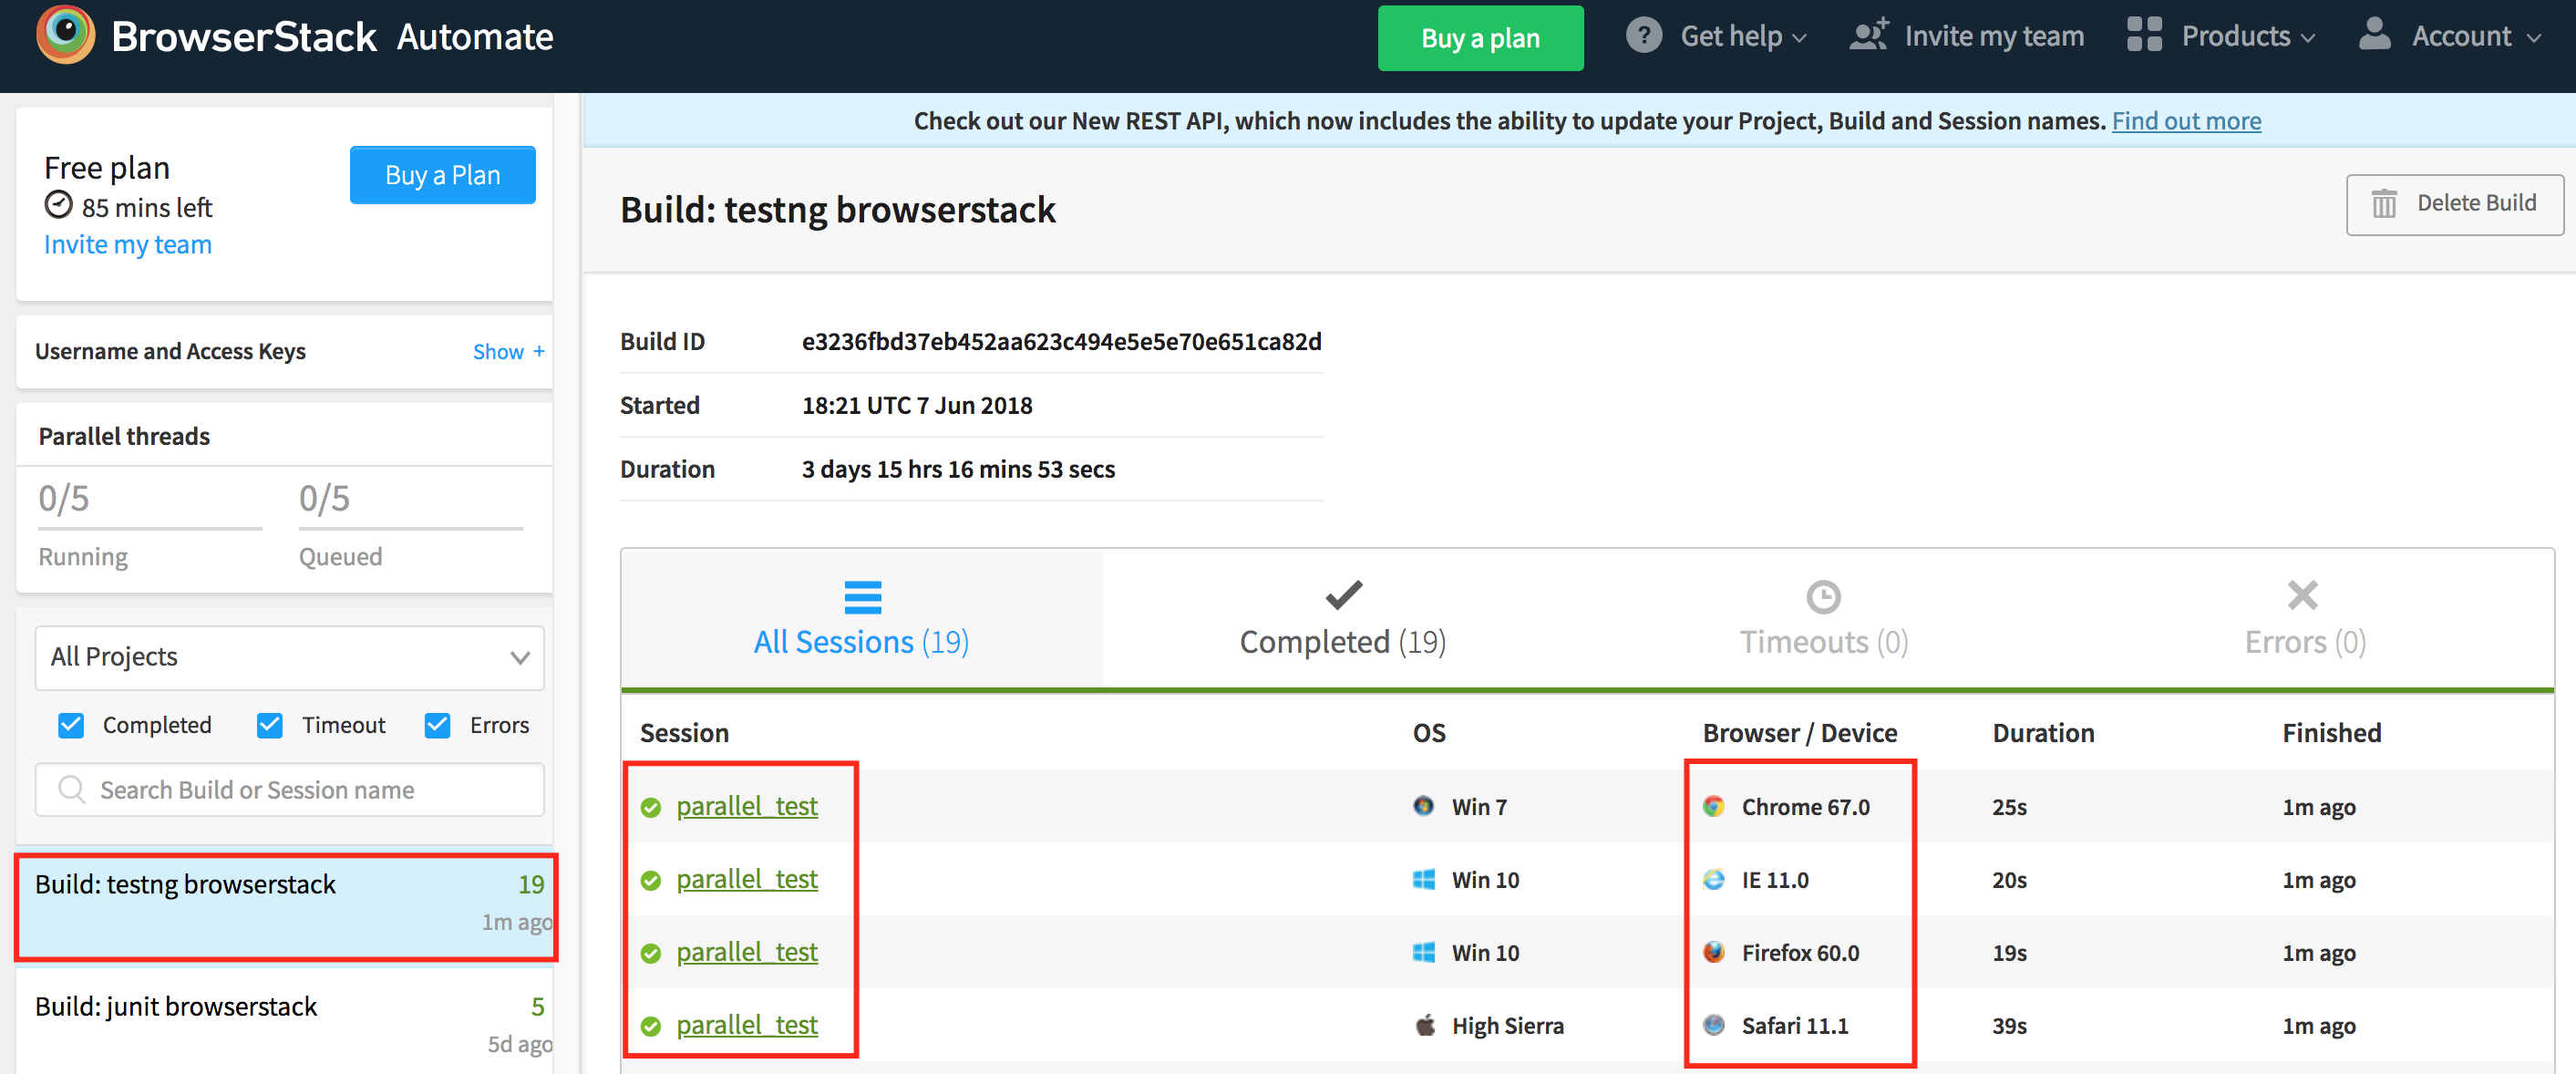2576x1074 pixels.
Task: Click the Apple icon for High Sierra
Action: coord(1425,1024)
